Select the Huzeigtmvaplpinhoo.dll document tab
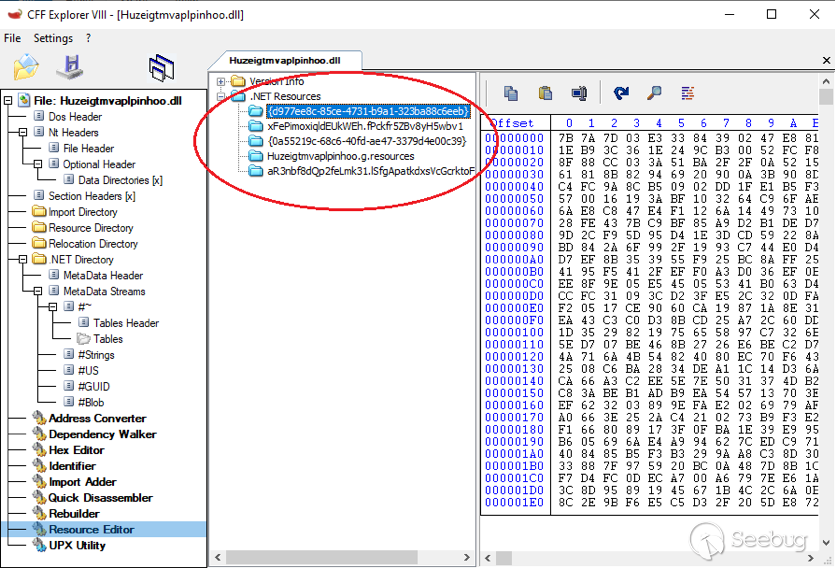This screenshot has width=835, height=568. (x=284, y=60)
